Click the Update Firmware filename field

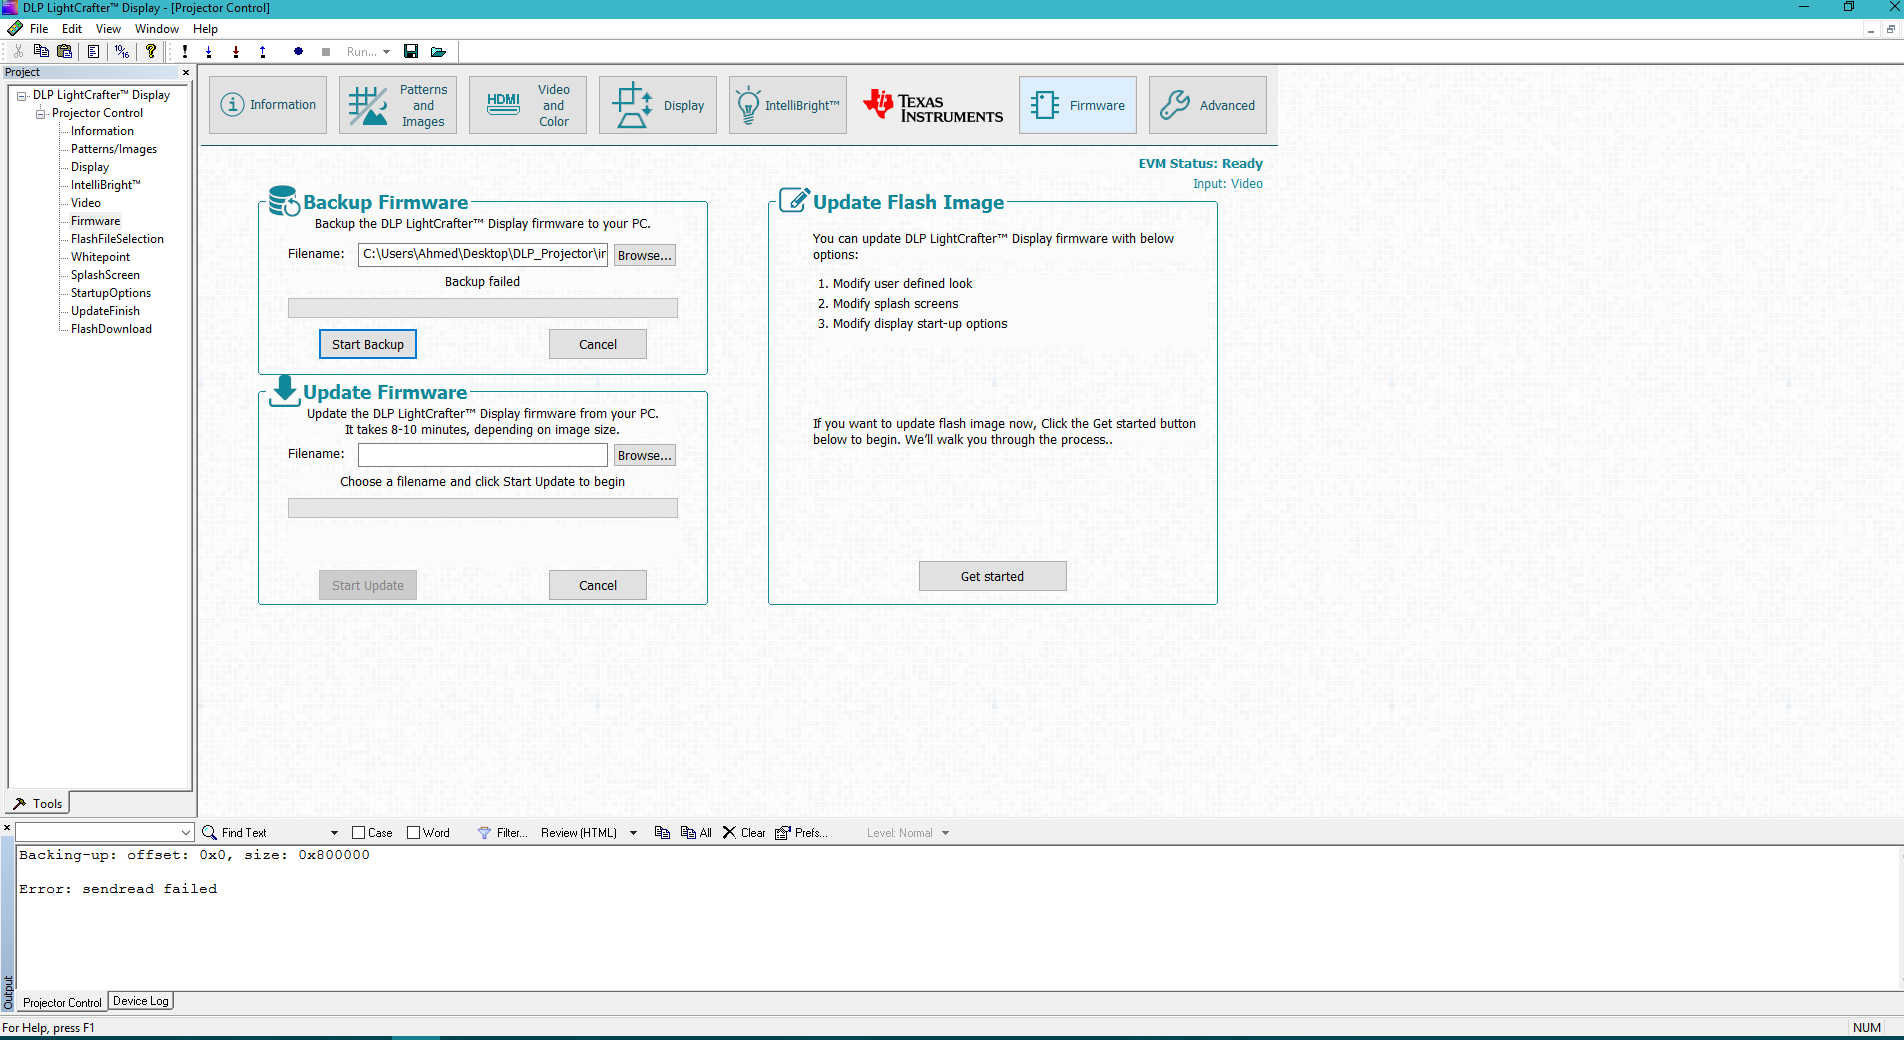click(x=483, y=454)
